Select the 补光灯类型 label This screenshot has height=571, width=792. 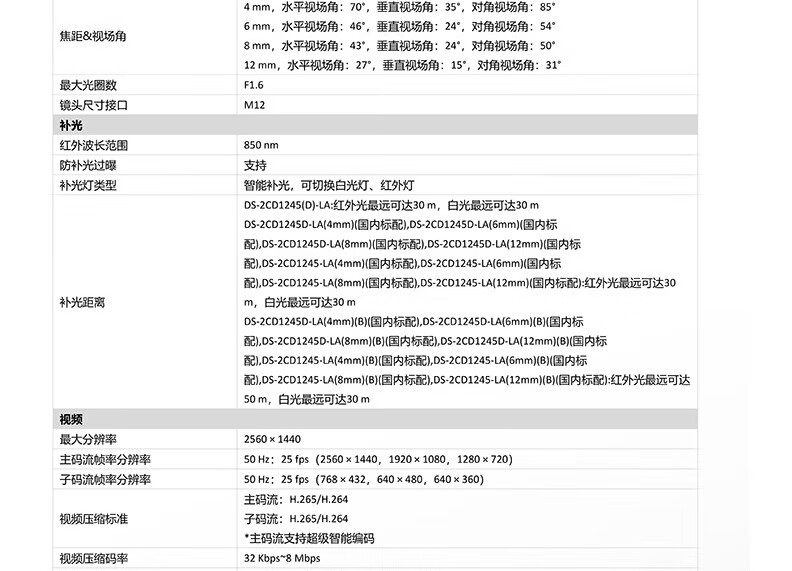pos(88,185)
